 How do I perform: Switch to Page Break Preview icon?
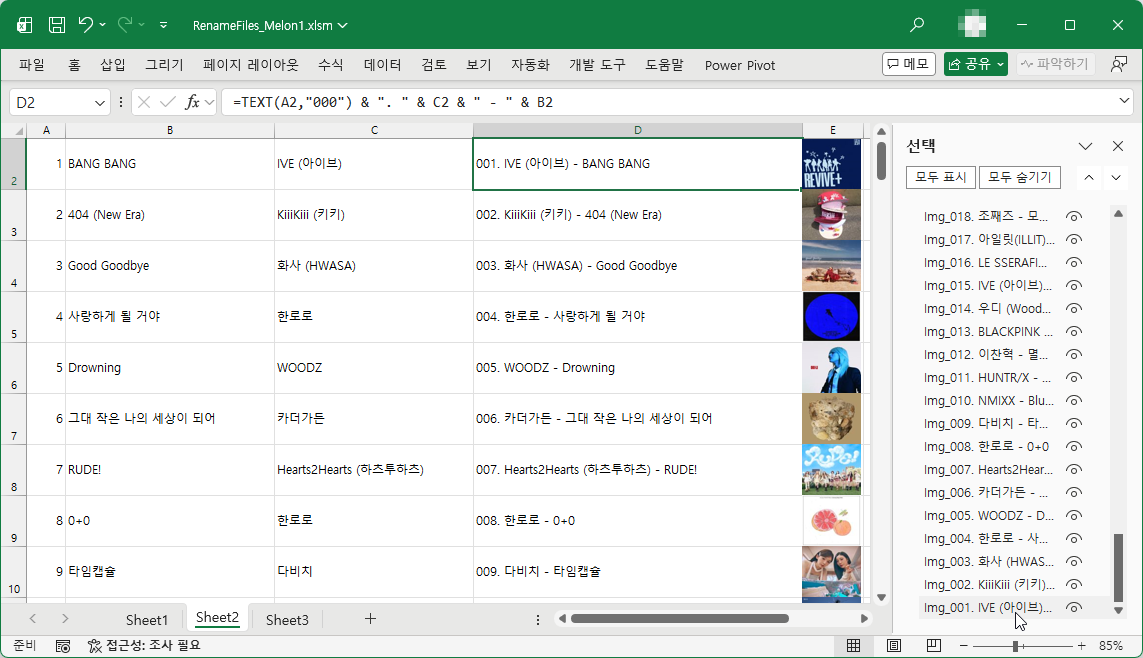(934, 646)
